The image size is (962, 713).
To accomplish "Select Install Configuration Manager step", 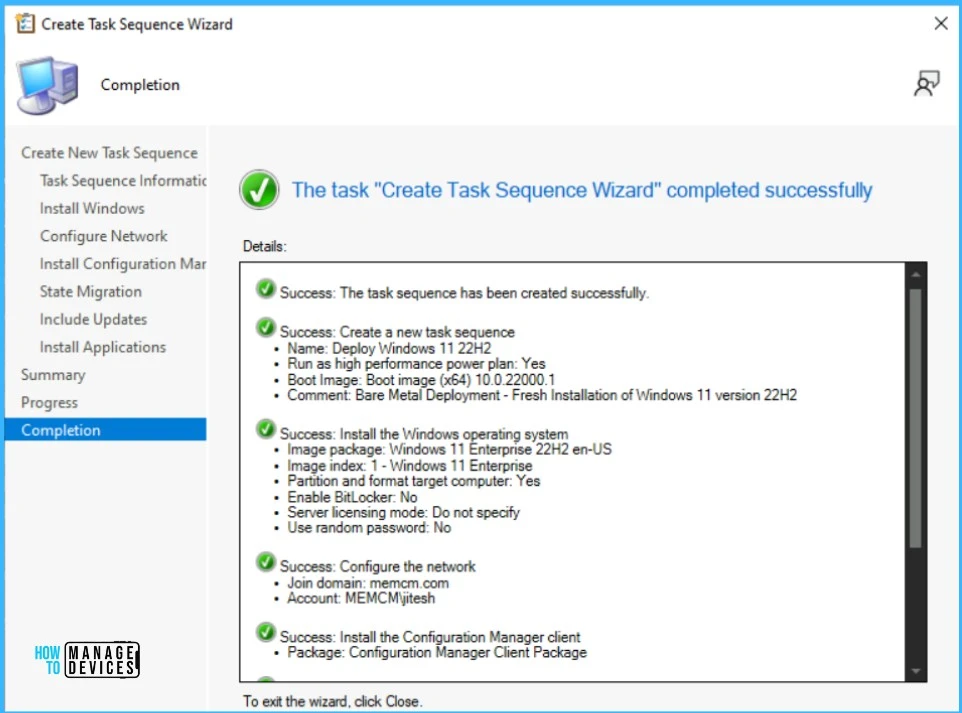I will pyautogui.click(x=123, y=264).
